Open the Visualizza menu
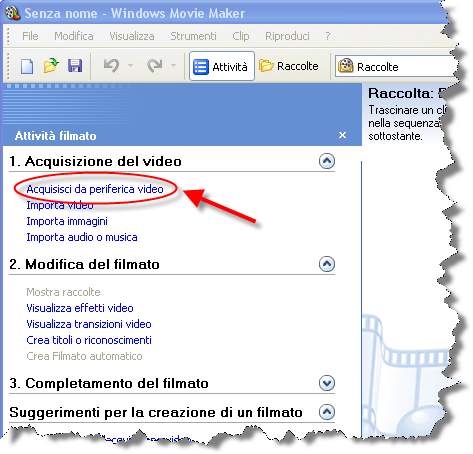Screen dimensions: 473x454 point(132,36)
